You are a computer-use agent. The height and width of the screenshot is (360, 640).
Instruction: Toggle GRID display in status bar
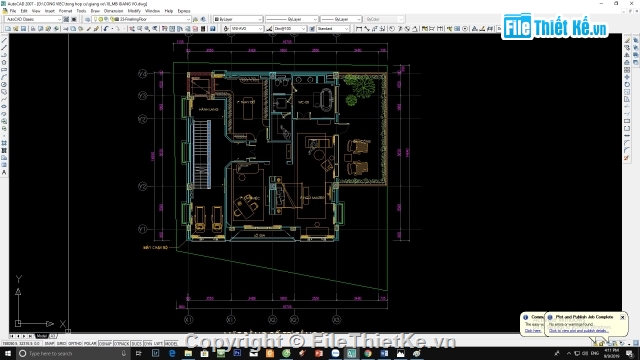(x=61, y=344)
